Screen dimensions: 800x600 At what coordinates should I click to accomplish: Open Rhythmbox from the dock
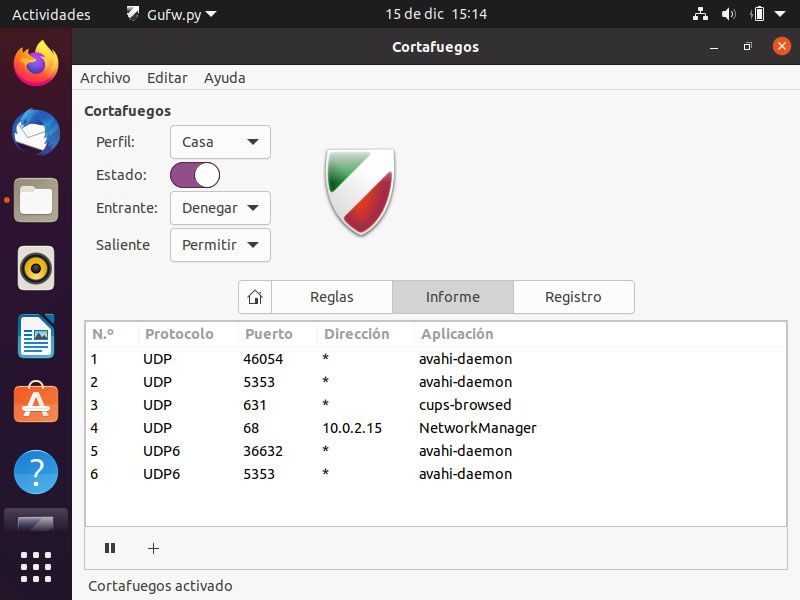click(36, 268)
